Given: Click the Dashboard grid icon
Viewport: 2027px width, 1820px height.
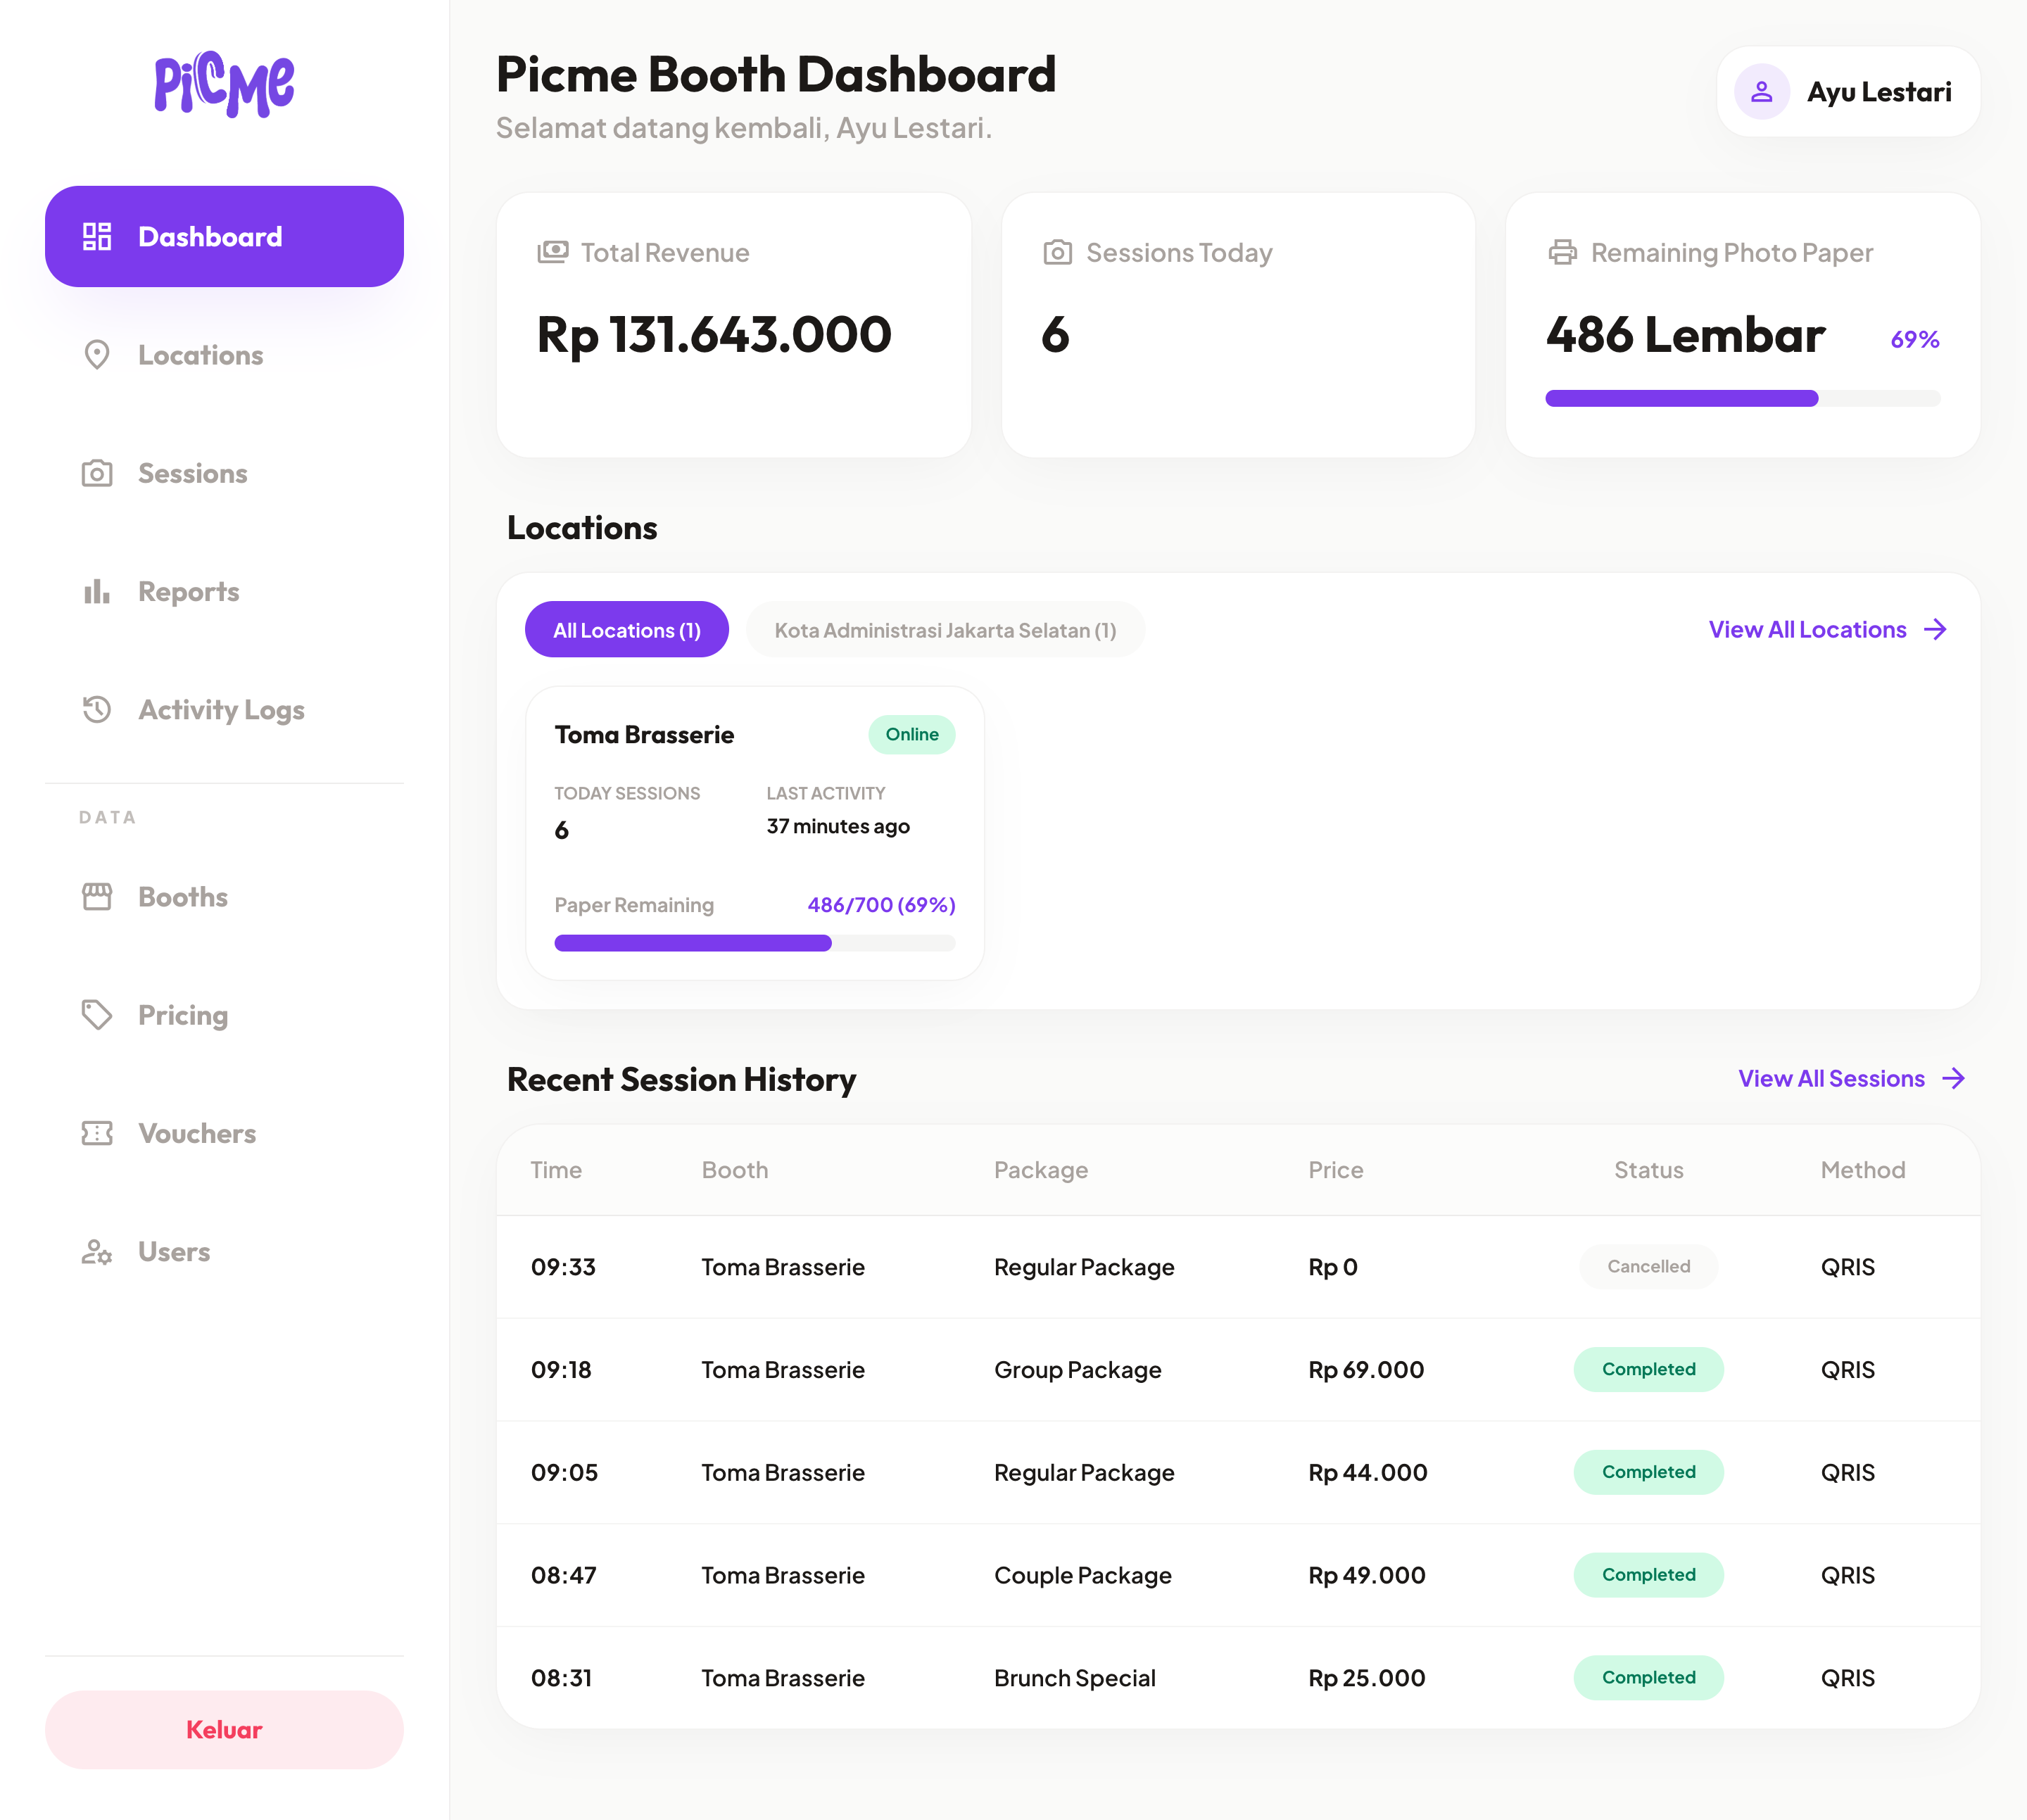Looking at the screenshot, I should pyautogui.click(x=97, y=236).
